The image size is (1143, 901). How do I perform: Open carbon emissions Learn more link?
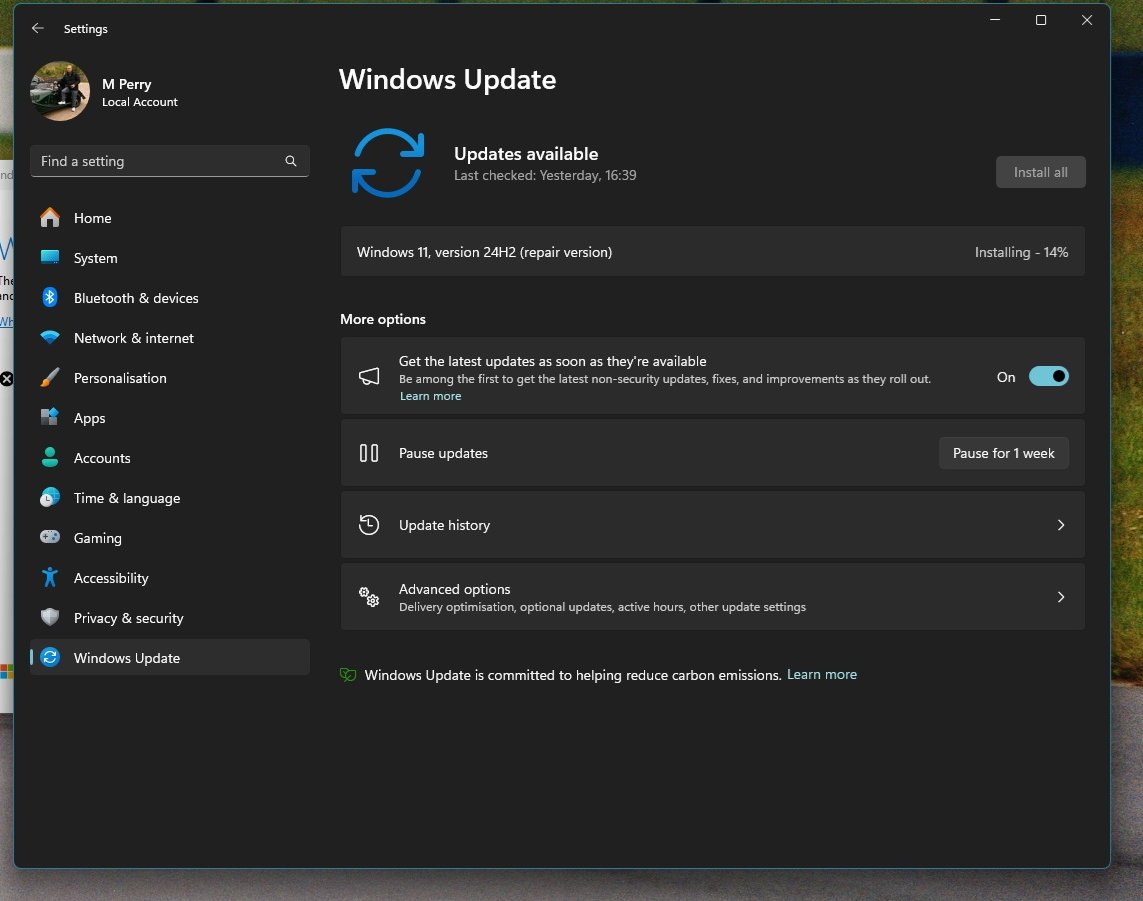822,674
